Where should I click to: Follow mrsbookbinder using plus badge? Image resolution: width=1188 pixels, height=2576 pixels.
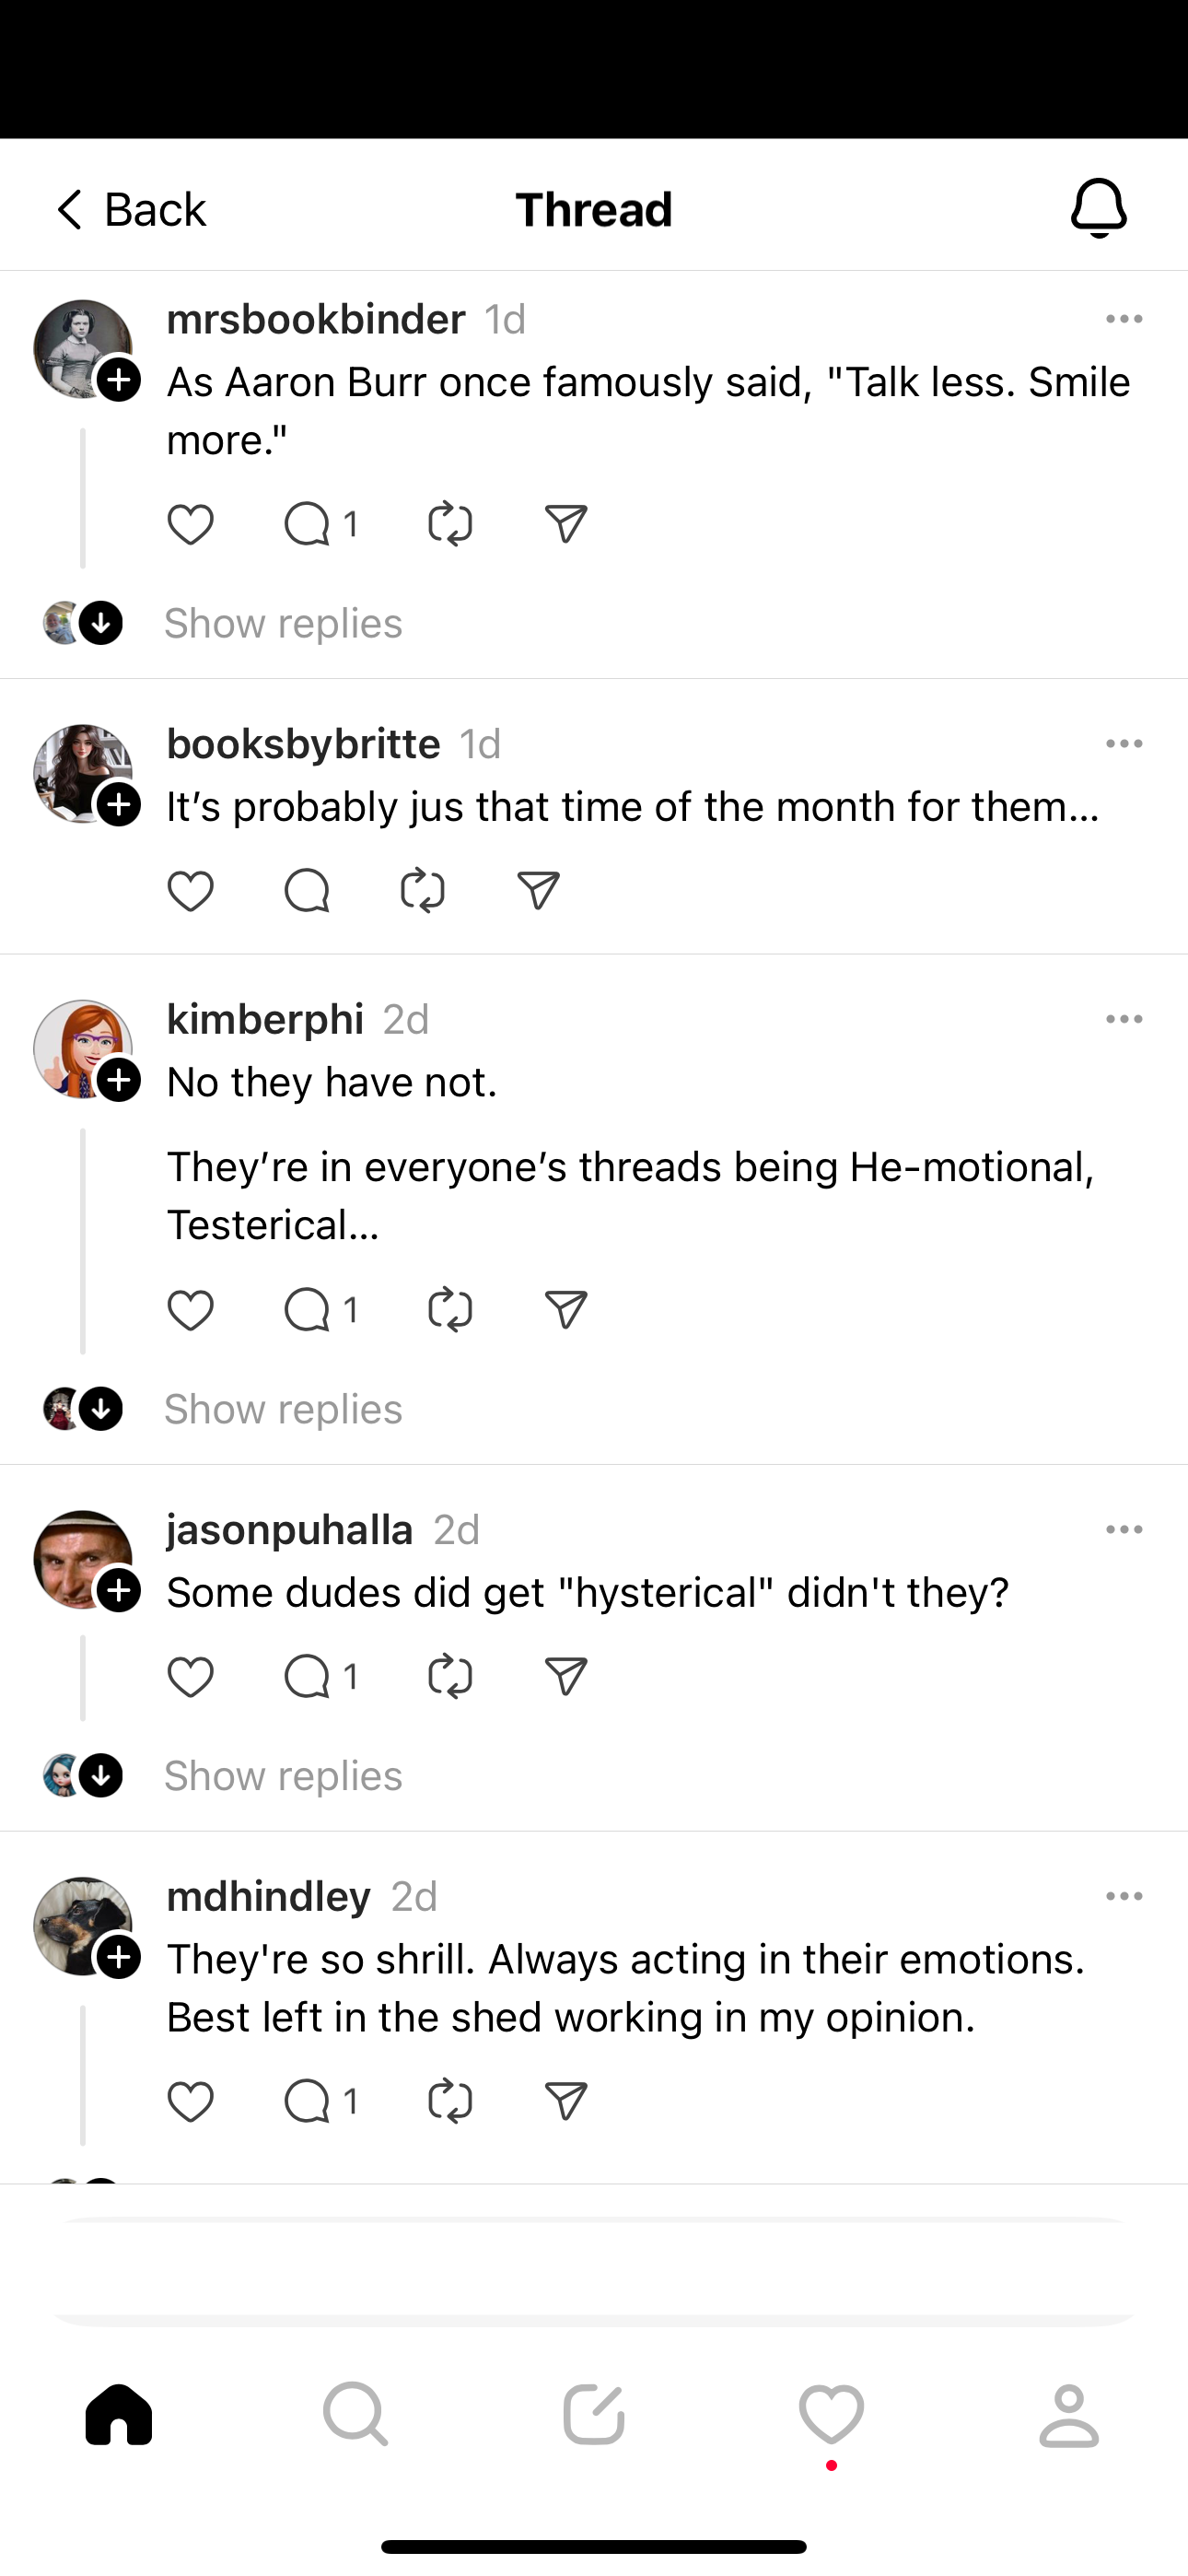point(119,380)
